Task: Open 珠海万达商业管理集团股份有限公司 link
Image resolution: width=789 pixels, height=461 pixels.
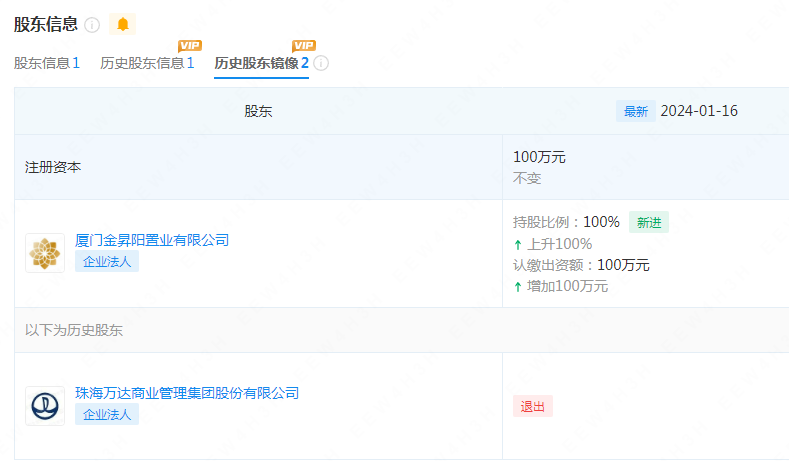Action: [x=187, y=393]
